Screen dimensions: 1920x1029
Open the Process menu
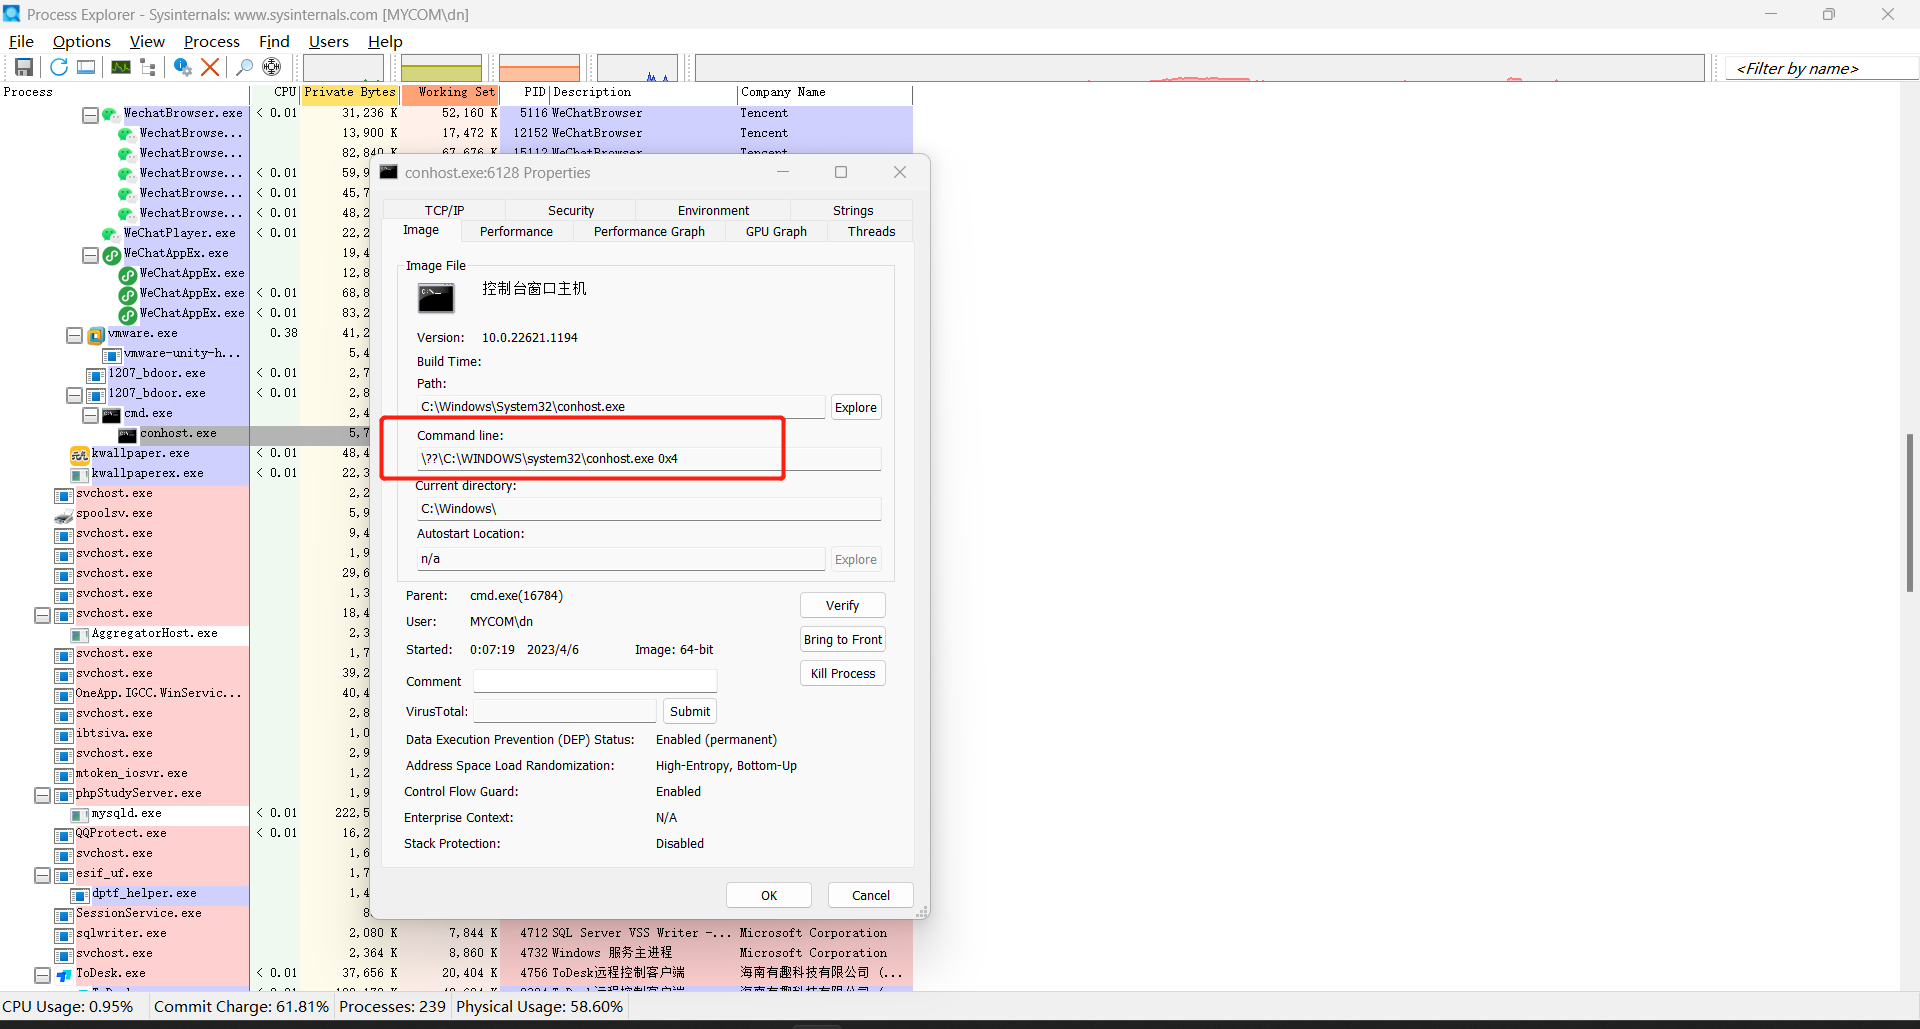tap(212, 41)
